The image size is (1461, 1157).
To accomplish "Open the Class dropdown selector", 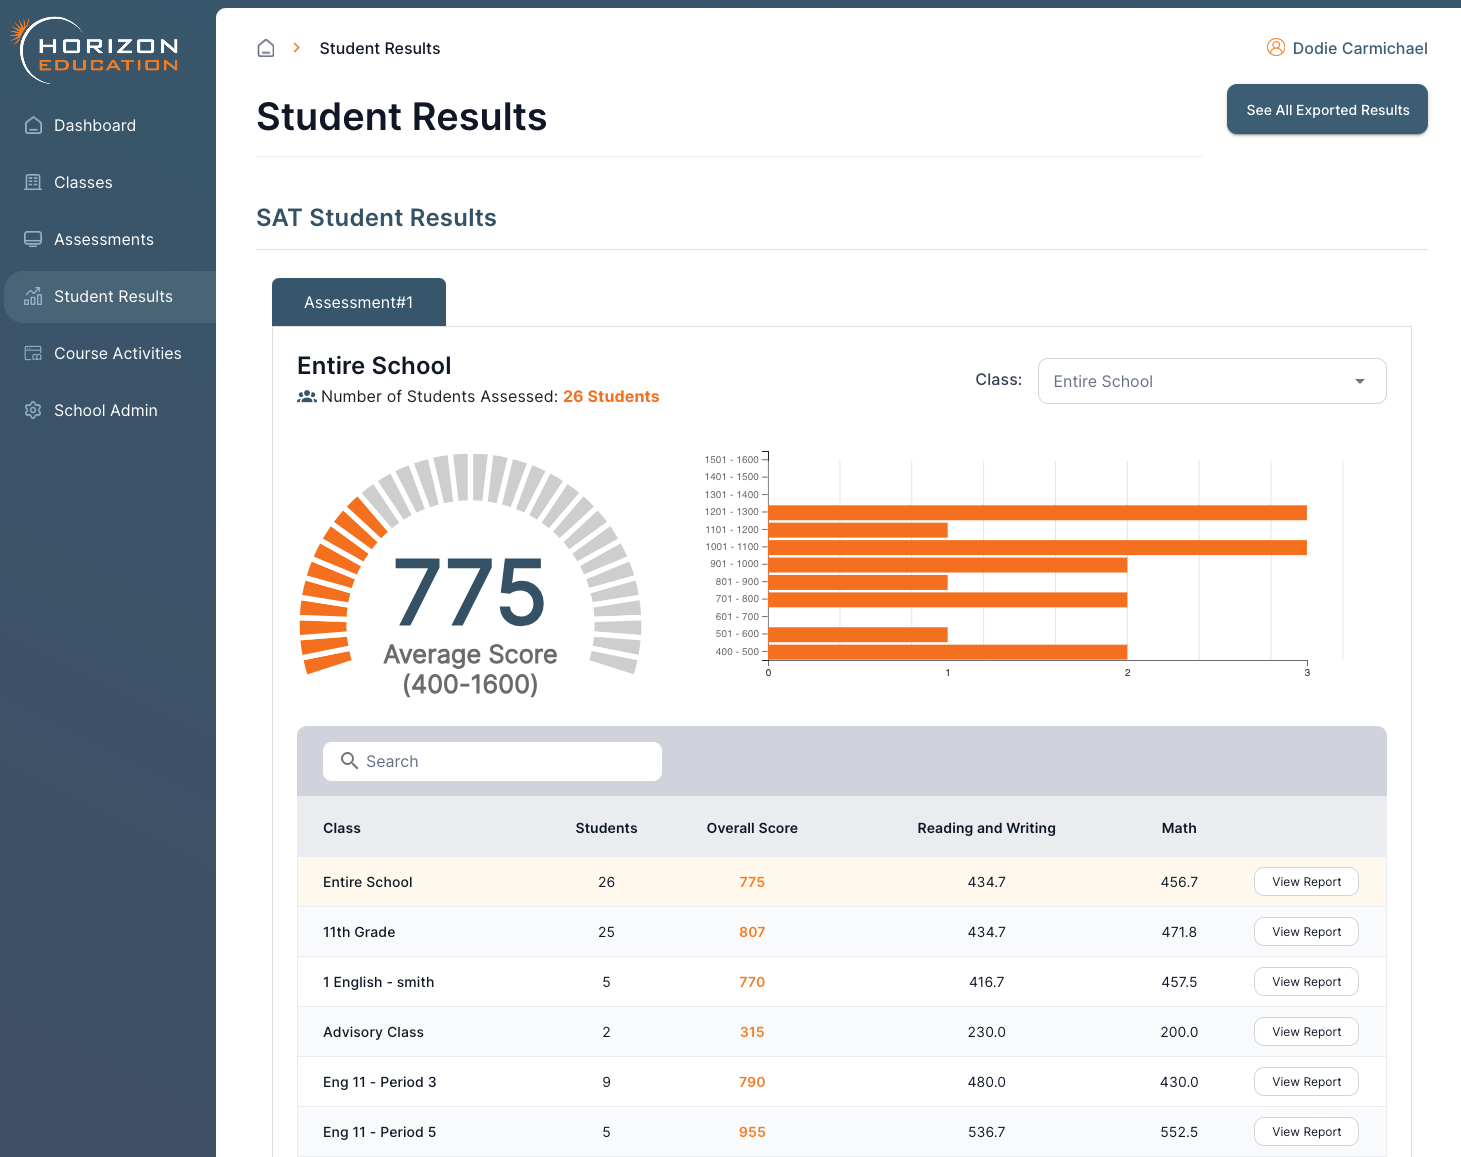I will point(1211,381).
